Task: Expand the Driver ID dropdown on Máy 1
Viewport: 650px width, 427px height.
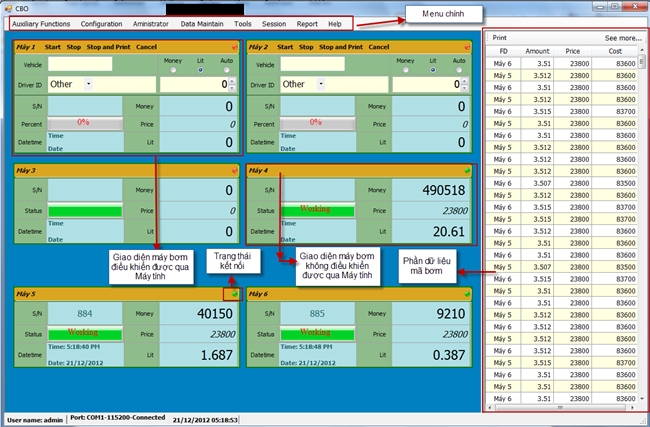Action: click(x=88, y=84)
